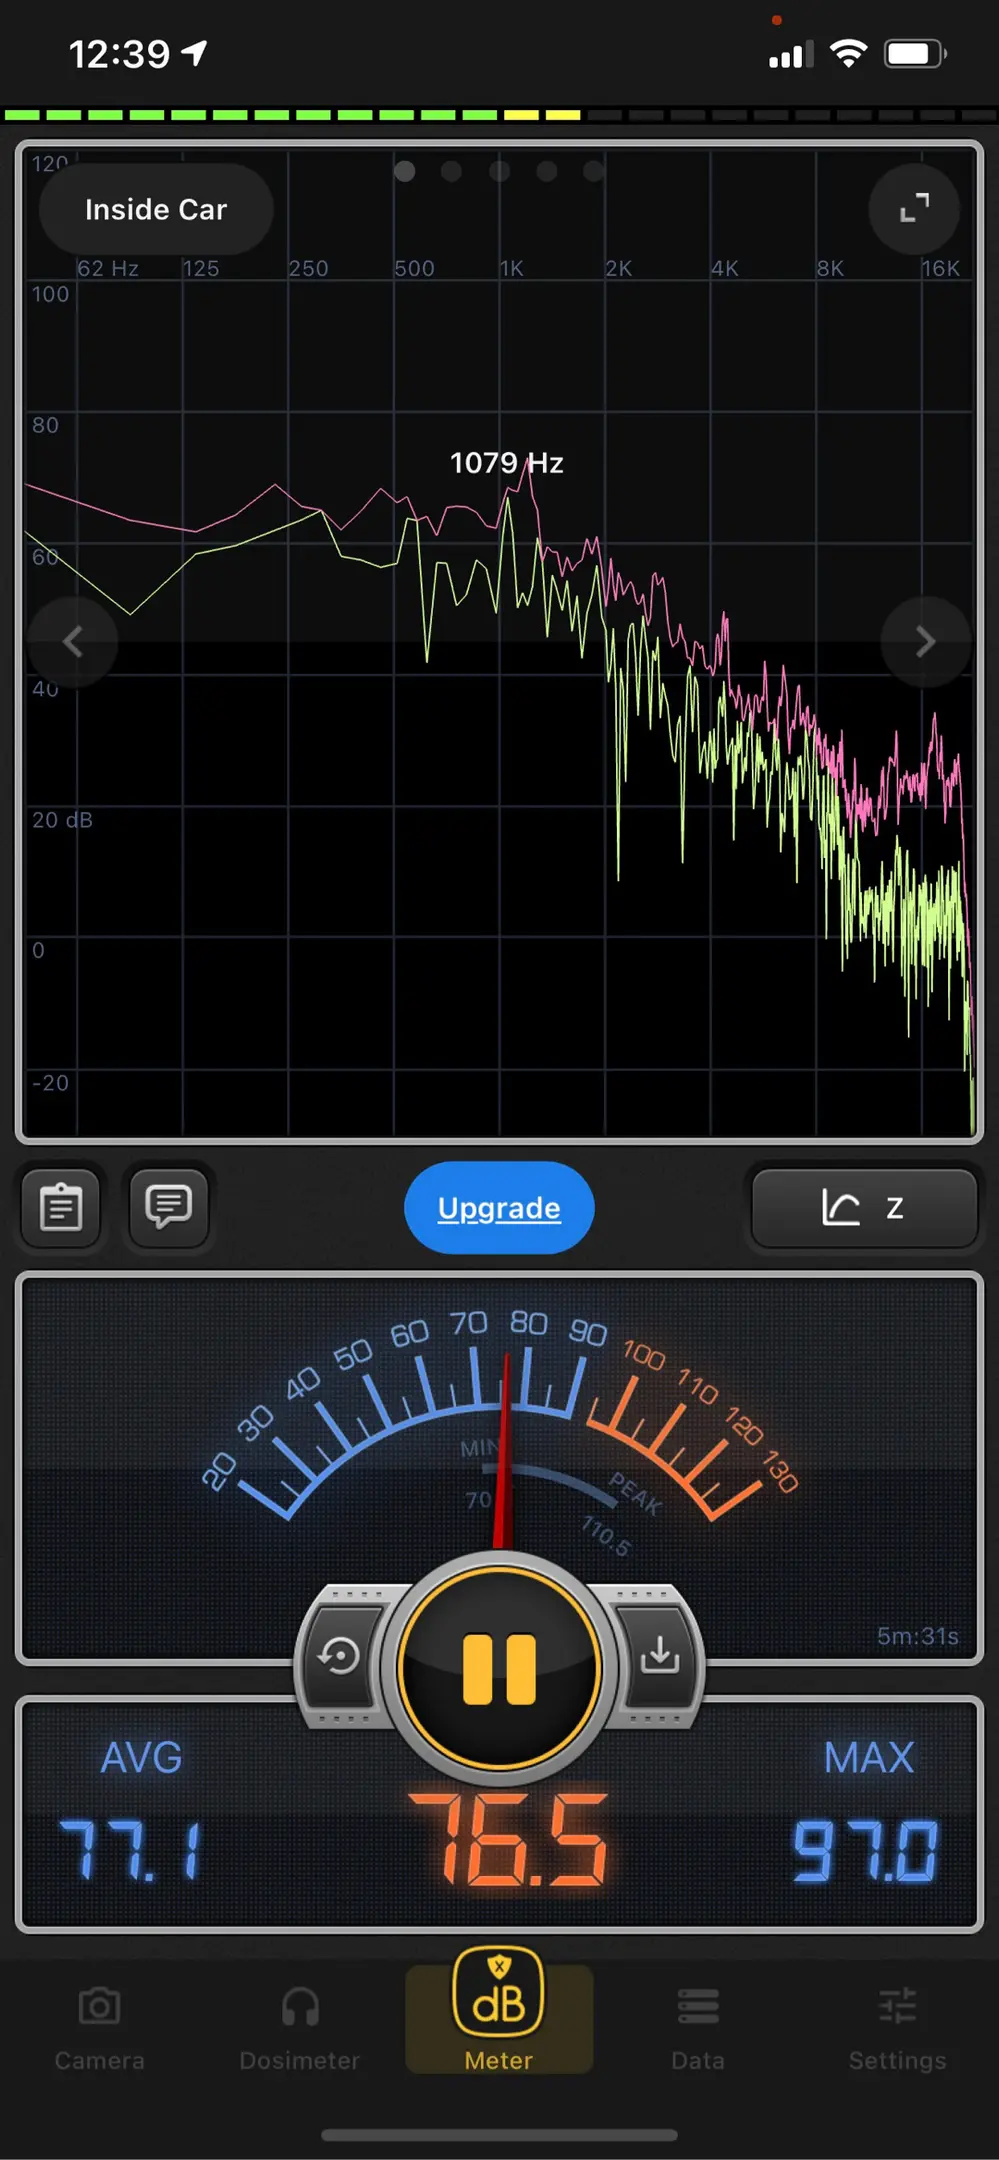Switch to the Dosimeter tab
999x2160 pixels.
click(x=299, y=2027)
